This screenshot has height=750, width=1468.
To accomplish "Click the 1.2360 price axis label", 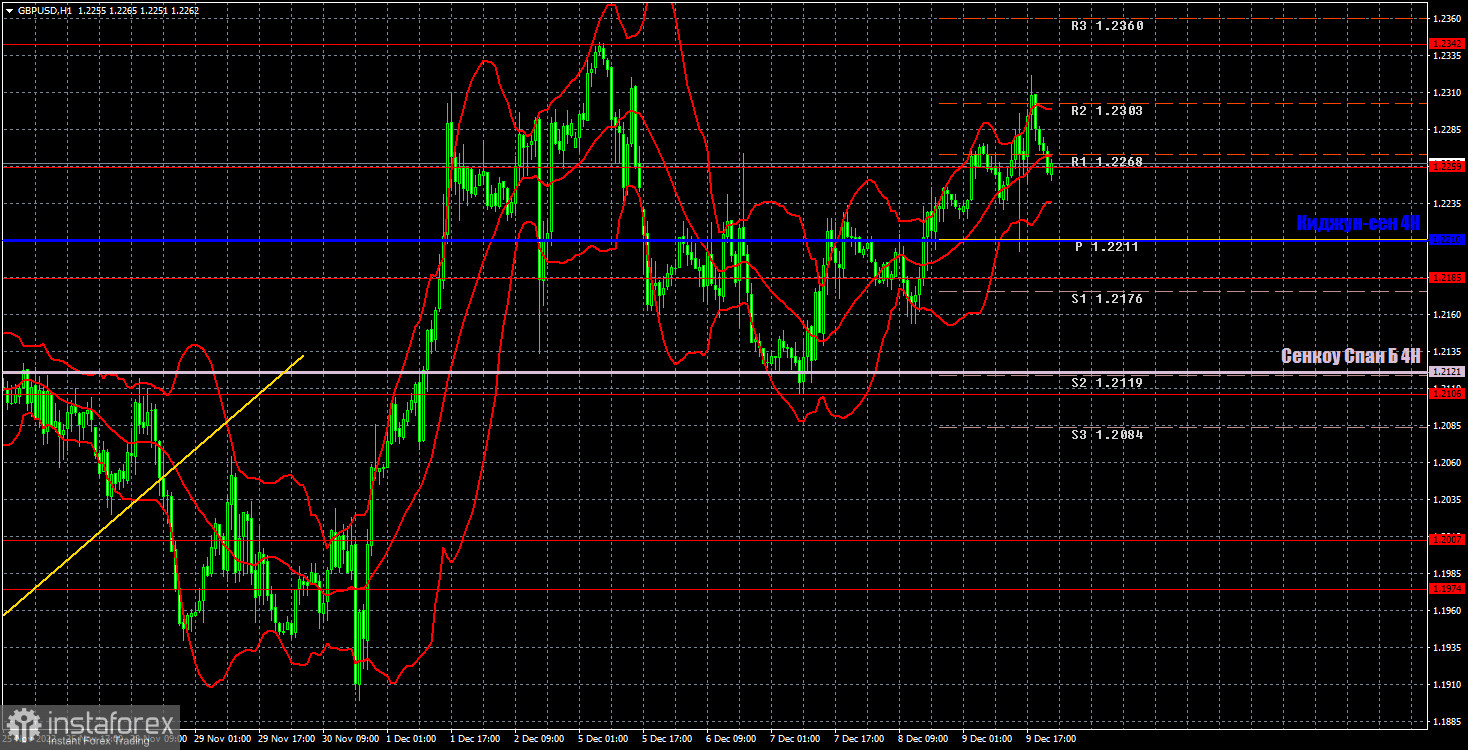I will pyautogui.click(x=1447, y=19).
